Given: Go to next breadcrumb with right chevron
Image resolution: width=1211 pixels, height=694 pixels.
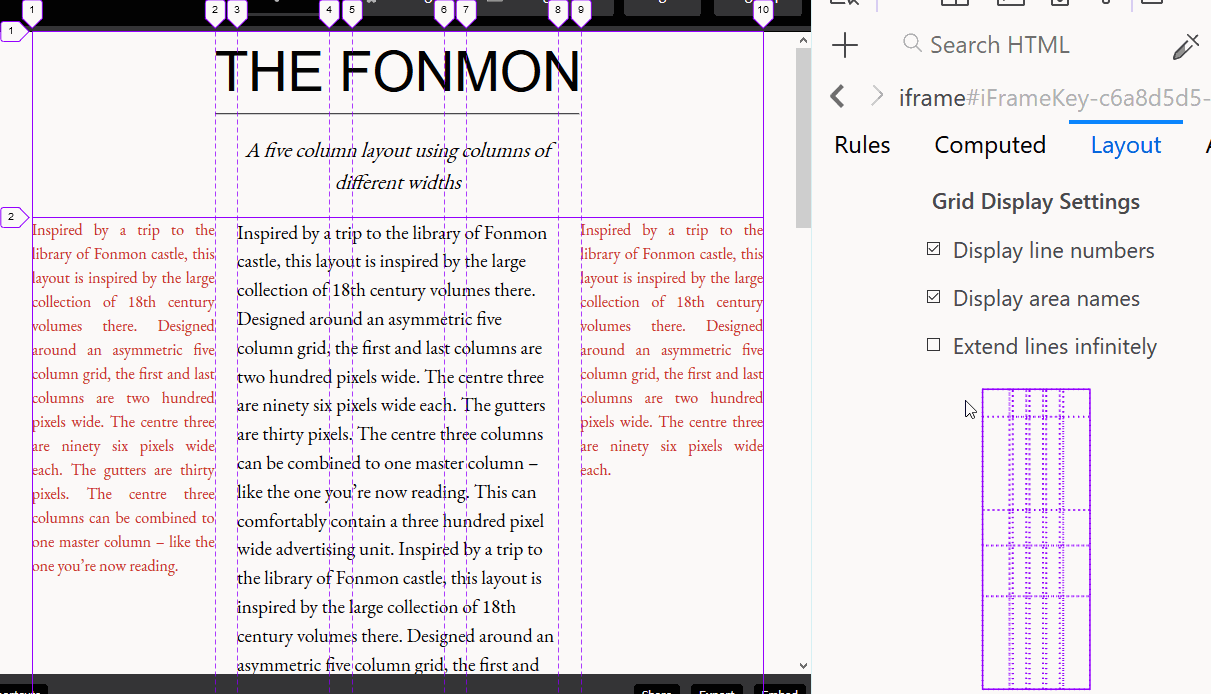Looking at the screenshot, I should pyautogui.click(x=877, y=97).
